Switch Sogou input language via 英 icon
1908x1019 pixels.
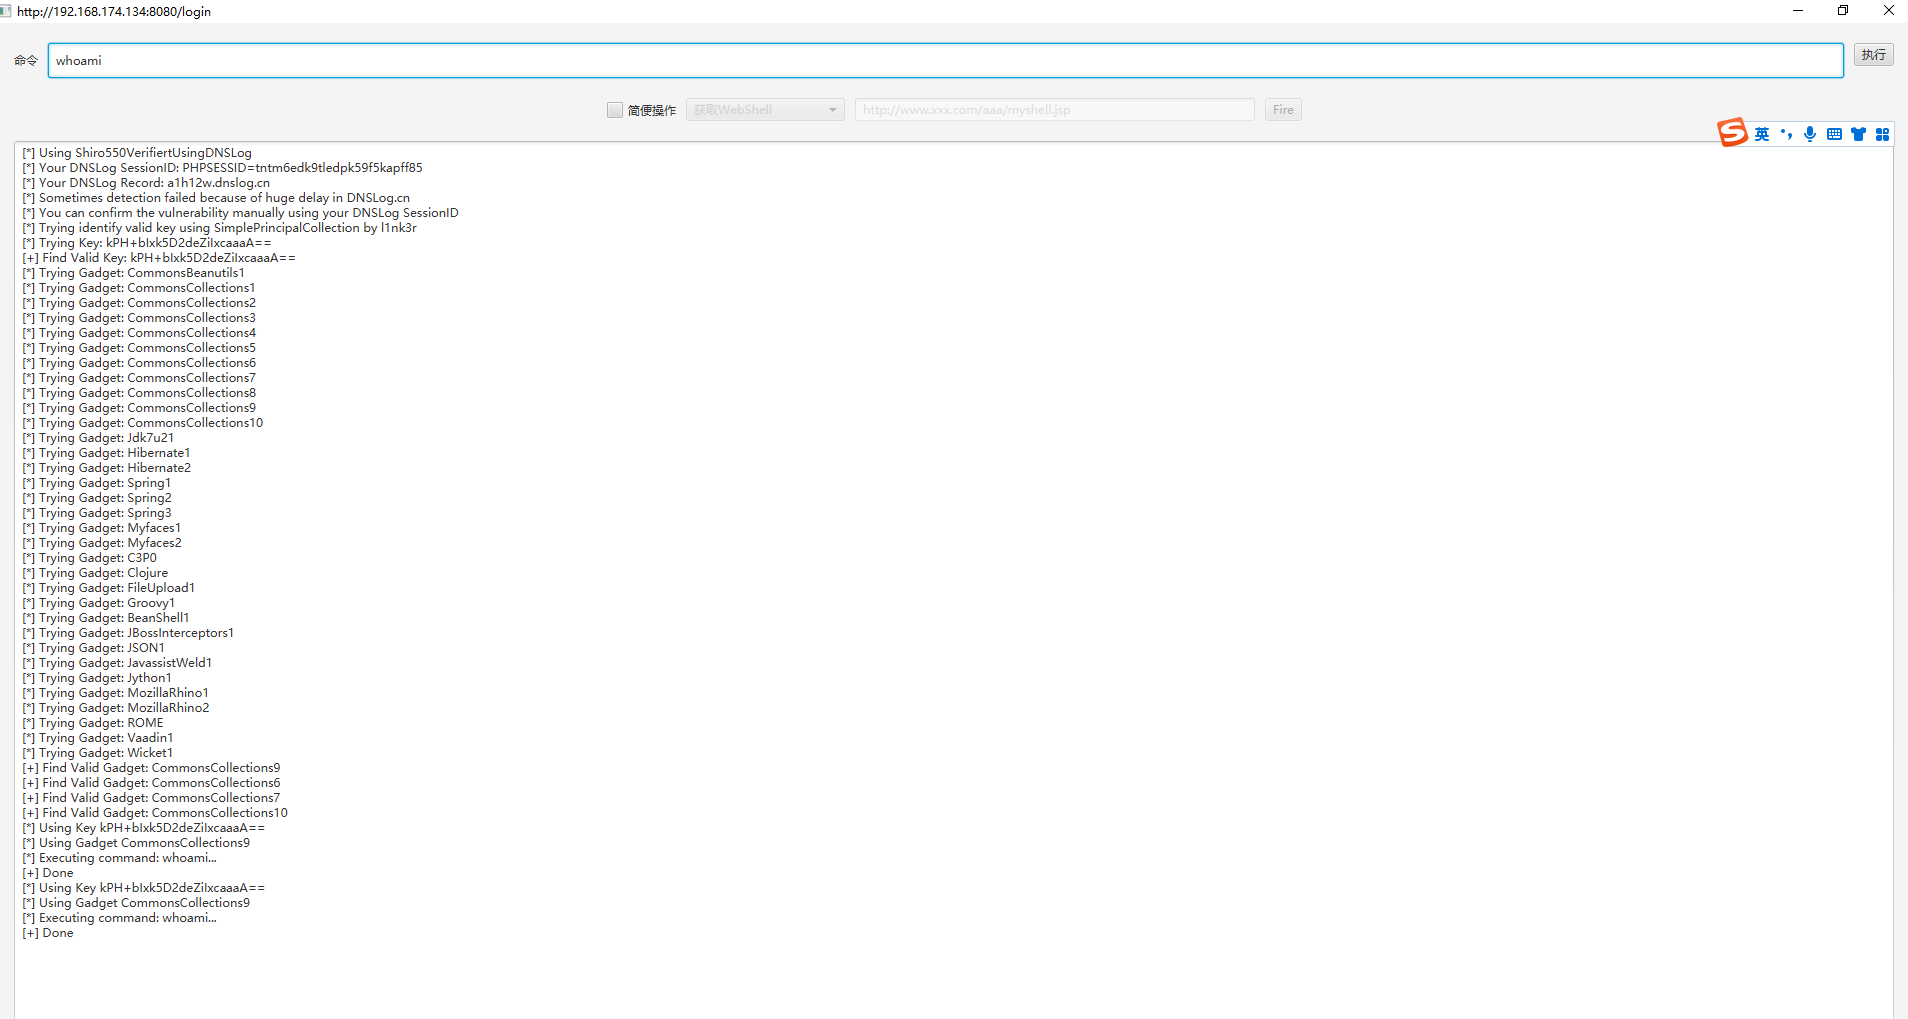click(1762, 134)
